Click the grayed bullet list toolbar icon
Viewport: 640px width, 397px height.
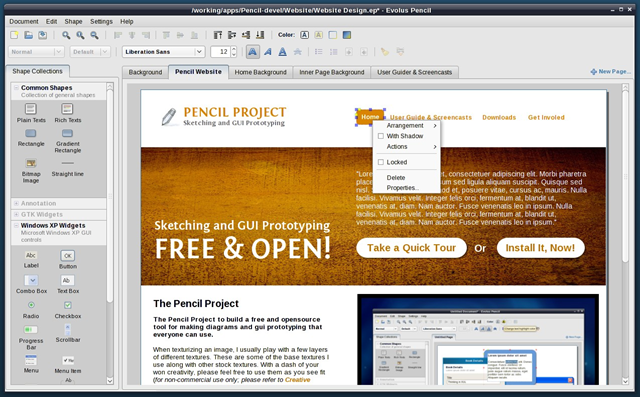pyautogui.click(x=319, y=52)
